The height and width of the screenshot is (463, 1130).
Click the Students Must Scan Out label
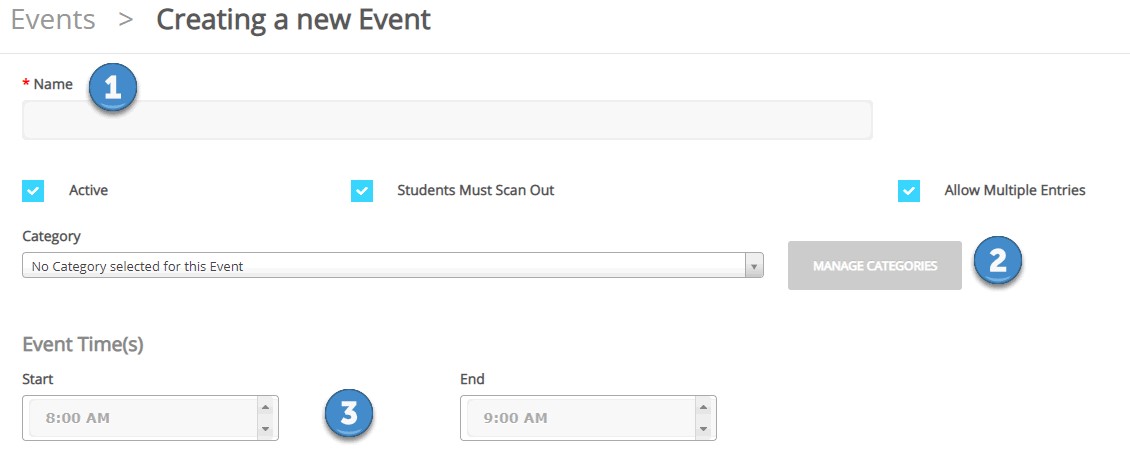(476, 190)
